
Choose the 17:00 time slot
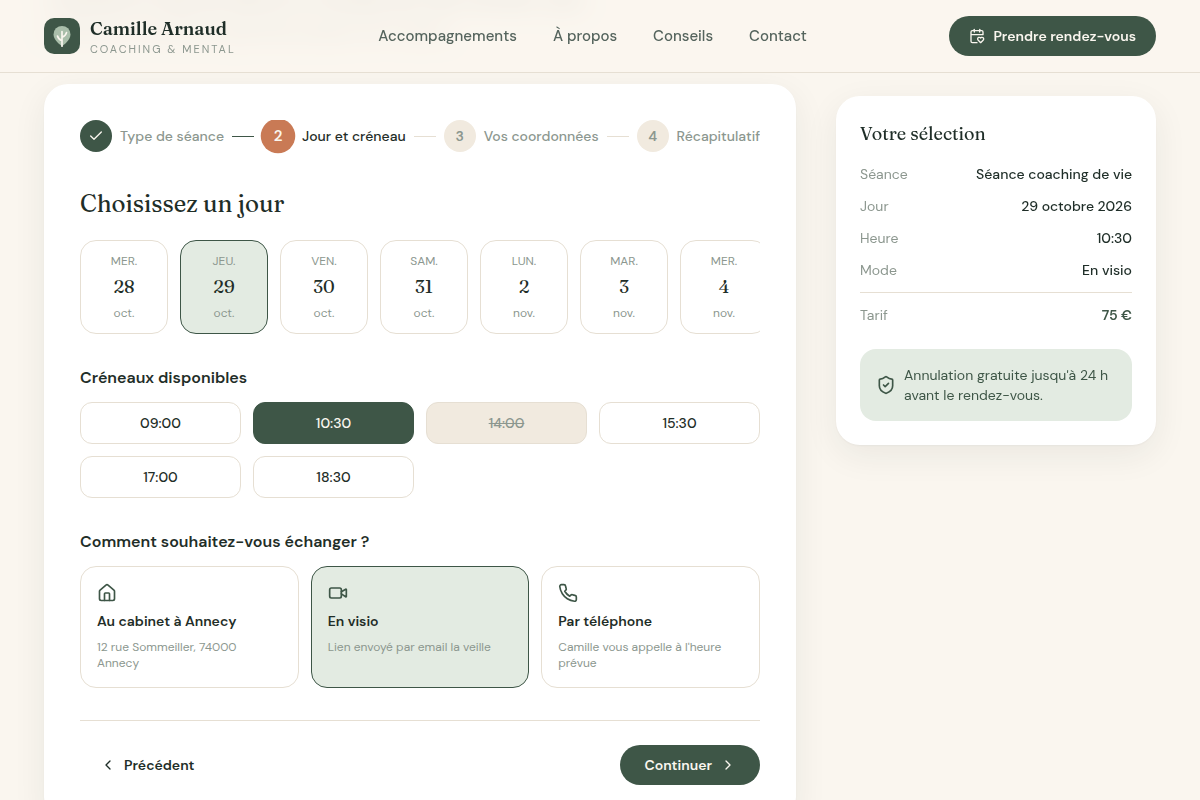(160, 477)
